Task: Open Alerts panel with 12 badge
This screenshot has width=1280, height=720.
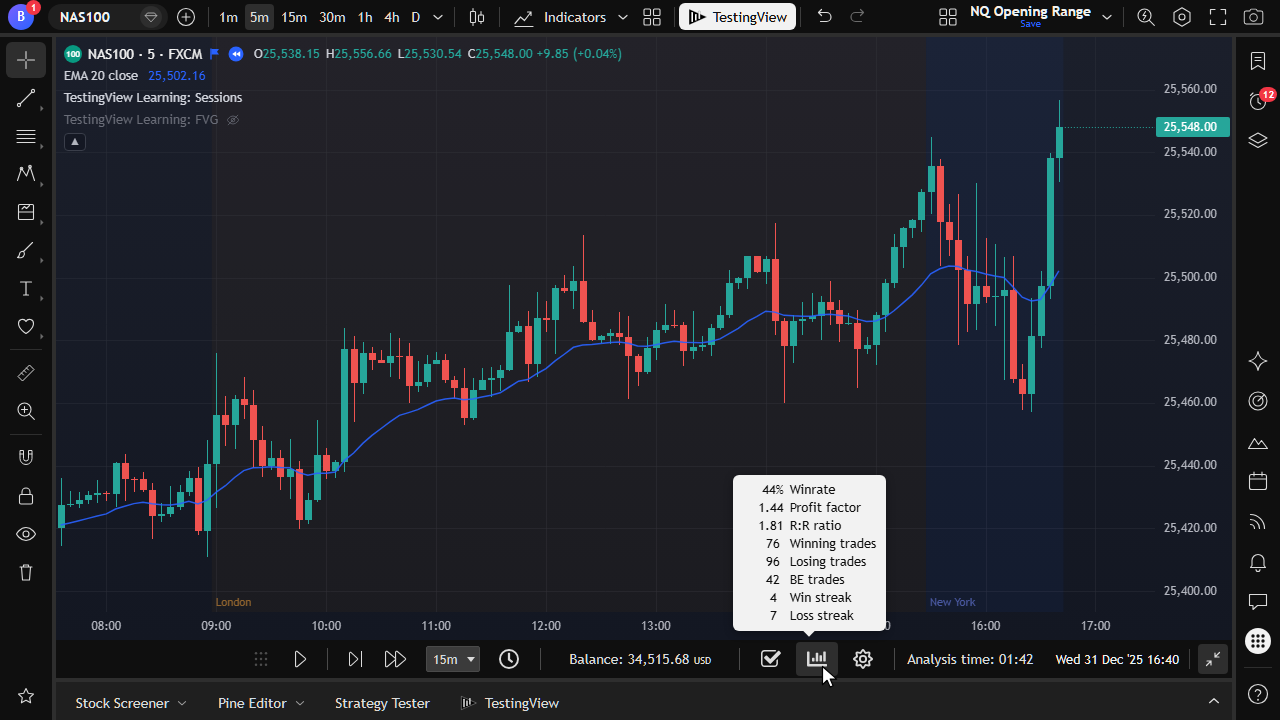Action: click(1258, 101)
